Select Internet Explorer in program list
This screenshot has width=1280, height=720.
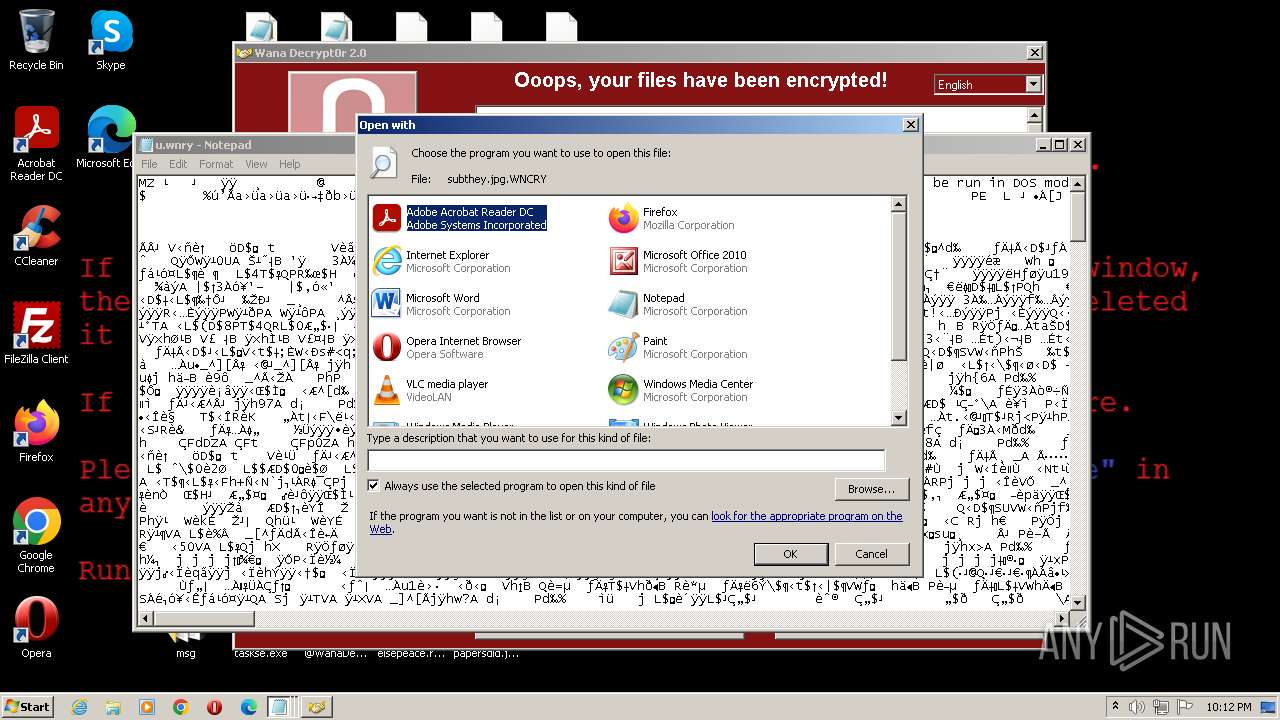click(x=441, y=261)
